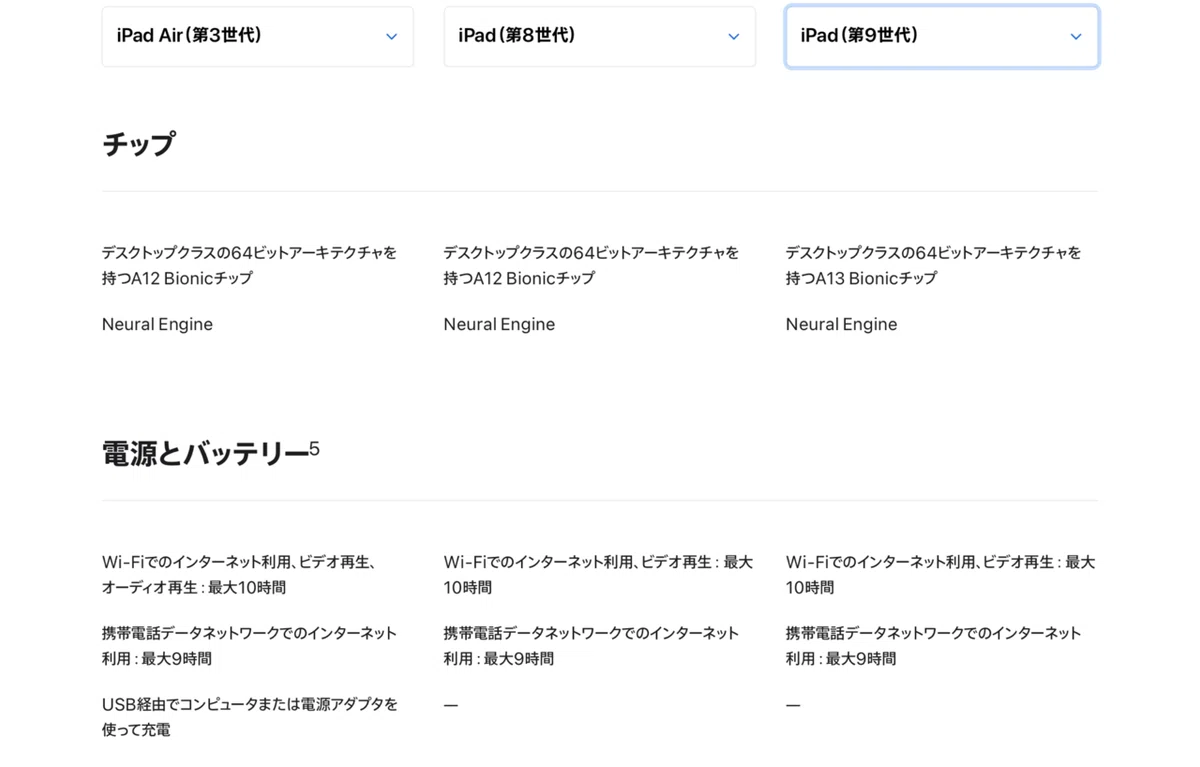
Task: Click the オーディオ再生 最大10時間 battery text
Action: click(194, 588)
